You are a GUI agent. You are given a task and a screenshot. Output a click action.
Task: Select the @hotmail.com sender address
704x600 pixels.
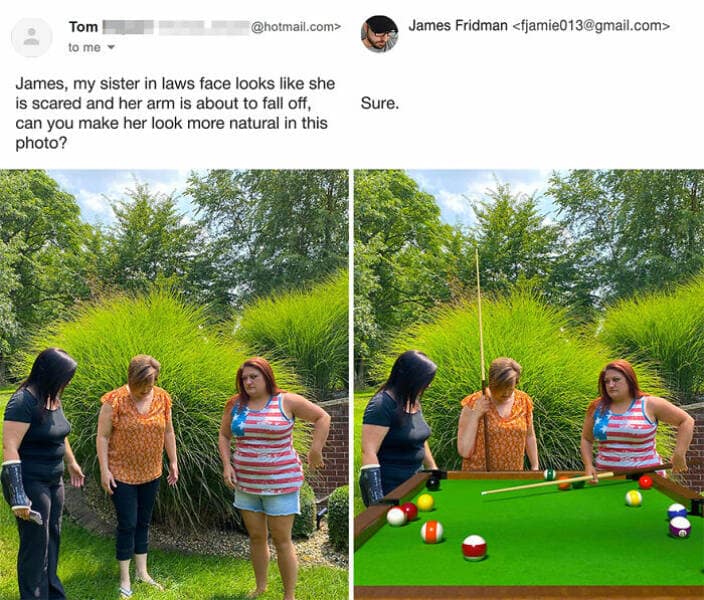(x=295, y=27)
